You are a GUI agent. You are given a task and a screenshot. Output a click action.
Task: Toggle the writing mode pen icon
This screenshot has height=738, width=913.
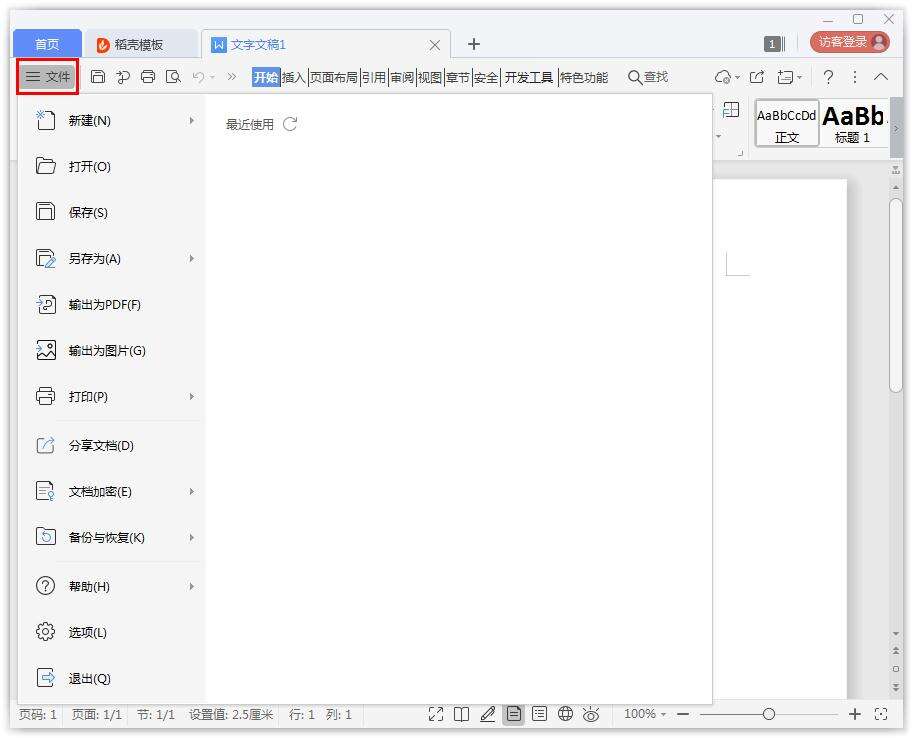coord(487,714)
